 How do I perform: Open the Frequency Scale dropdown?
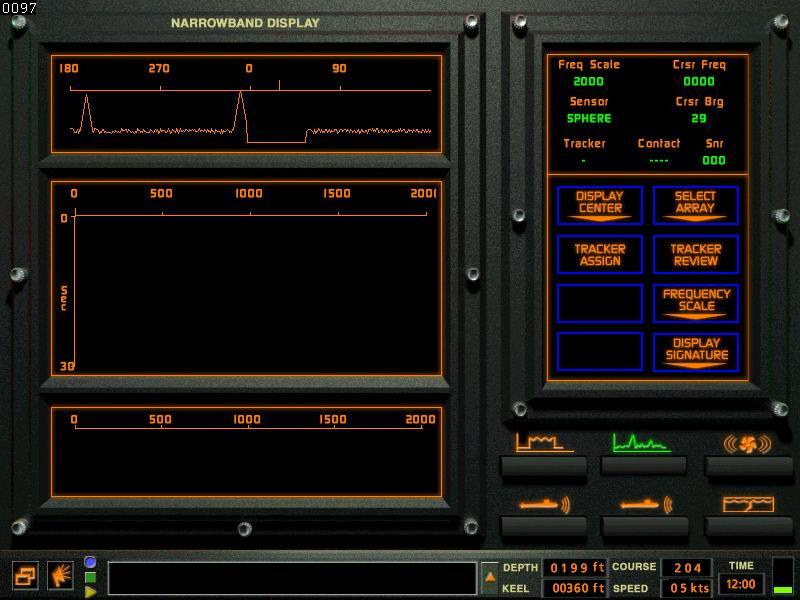[695, 304]
